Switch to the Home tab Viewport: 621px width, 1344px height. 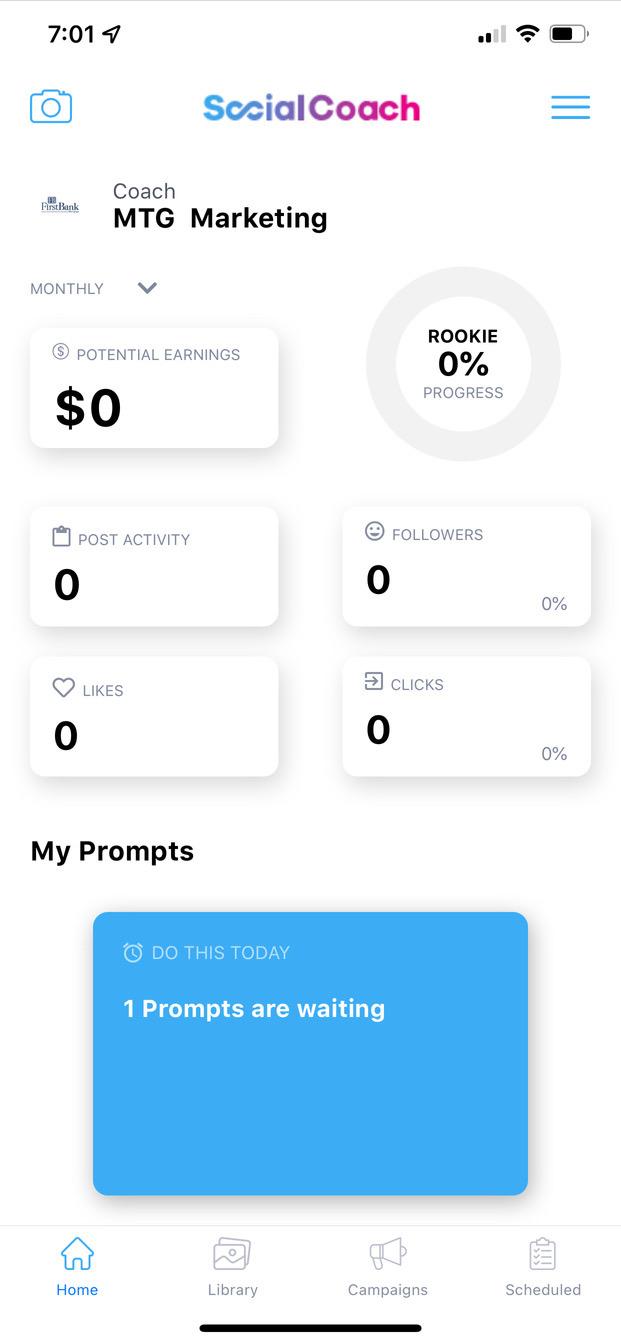pos(77,1267)
